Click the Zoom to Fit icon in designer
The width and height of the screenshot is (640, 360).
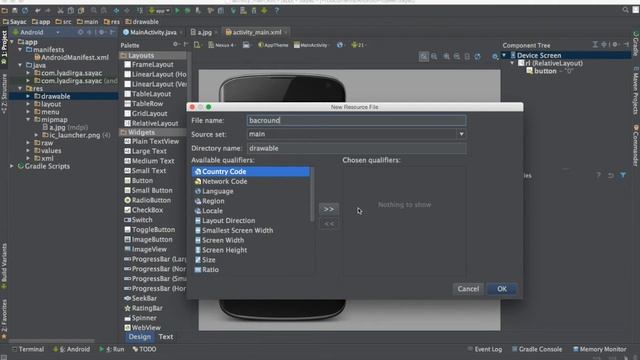point(424,57)
